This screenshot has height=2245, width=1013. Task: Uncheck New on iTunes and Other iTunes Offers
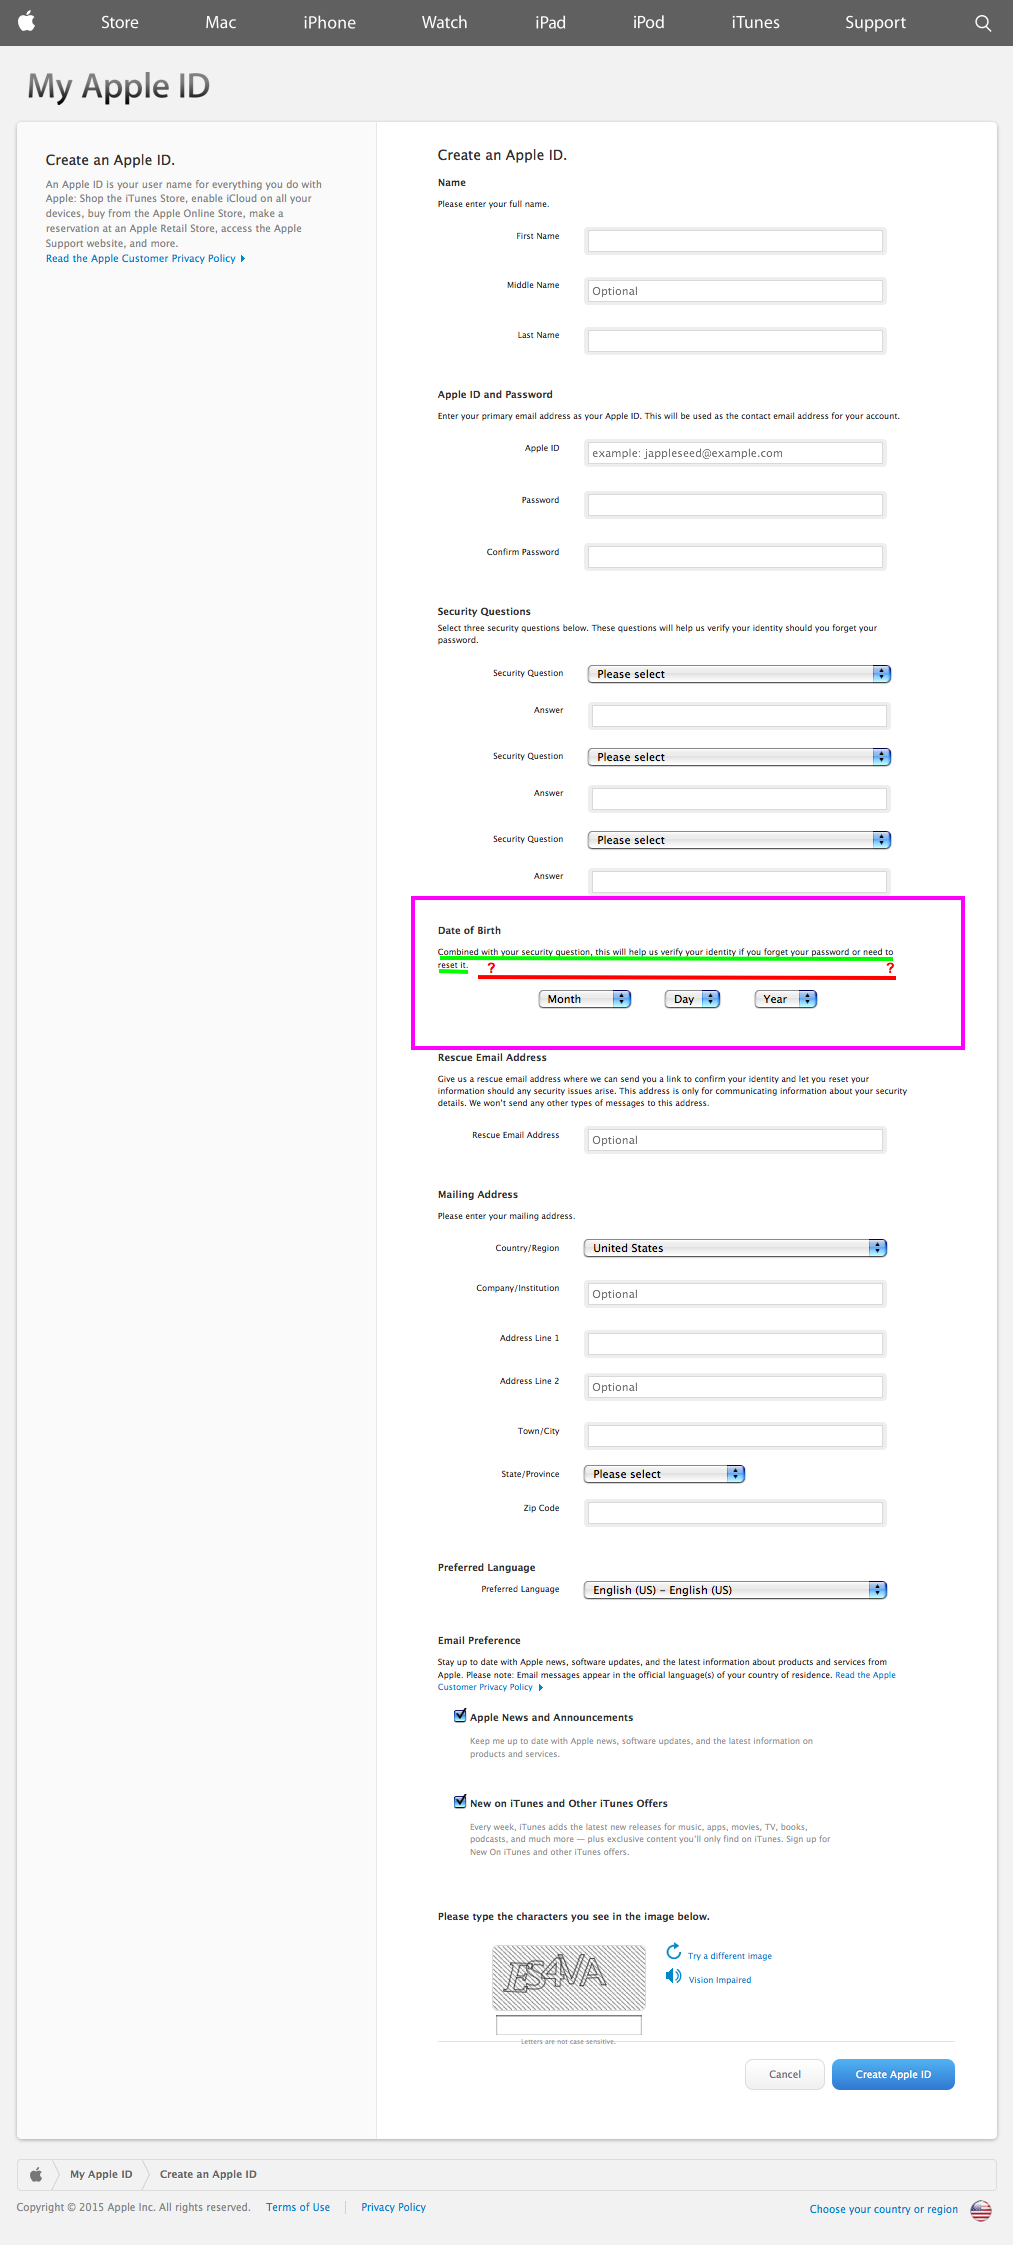click(x=460, y=1802)
